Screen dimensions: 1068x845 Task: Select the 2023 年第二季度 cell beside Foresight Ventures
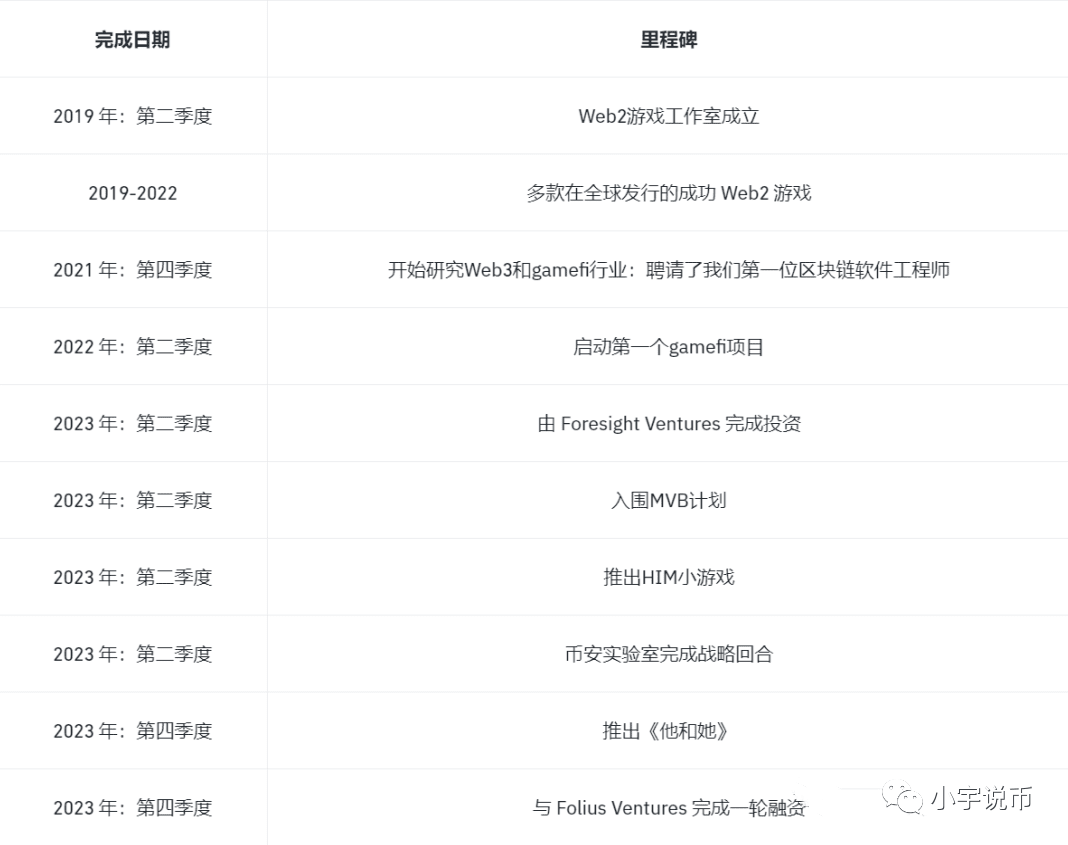click(x=133, y=423)
